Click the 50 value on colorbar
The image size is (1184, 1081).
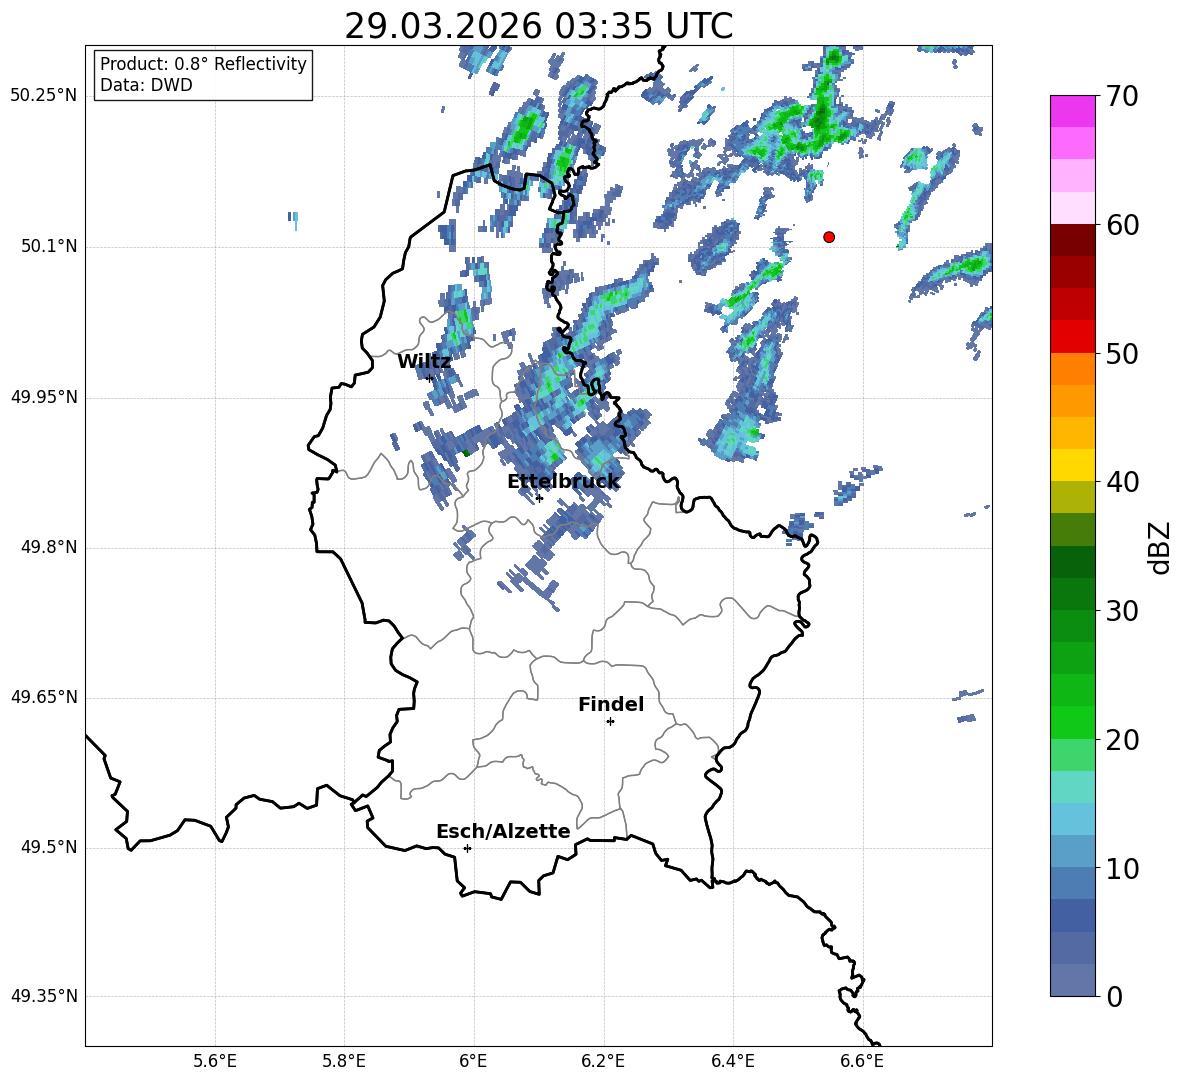pos(1122,354)
